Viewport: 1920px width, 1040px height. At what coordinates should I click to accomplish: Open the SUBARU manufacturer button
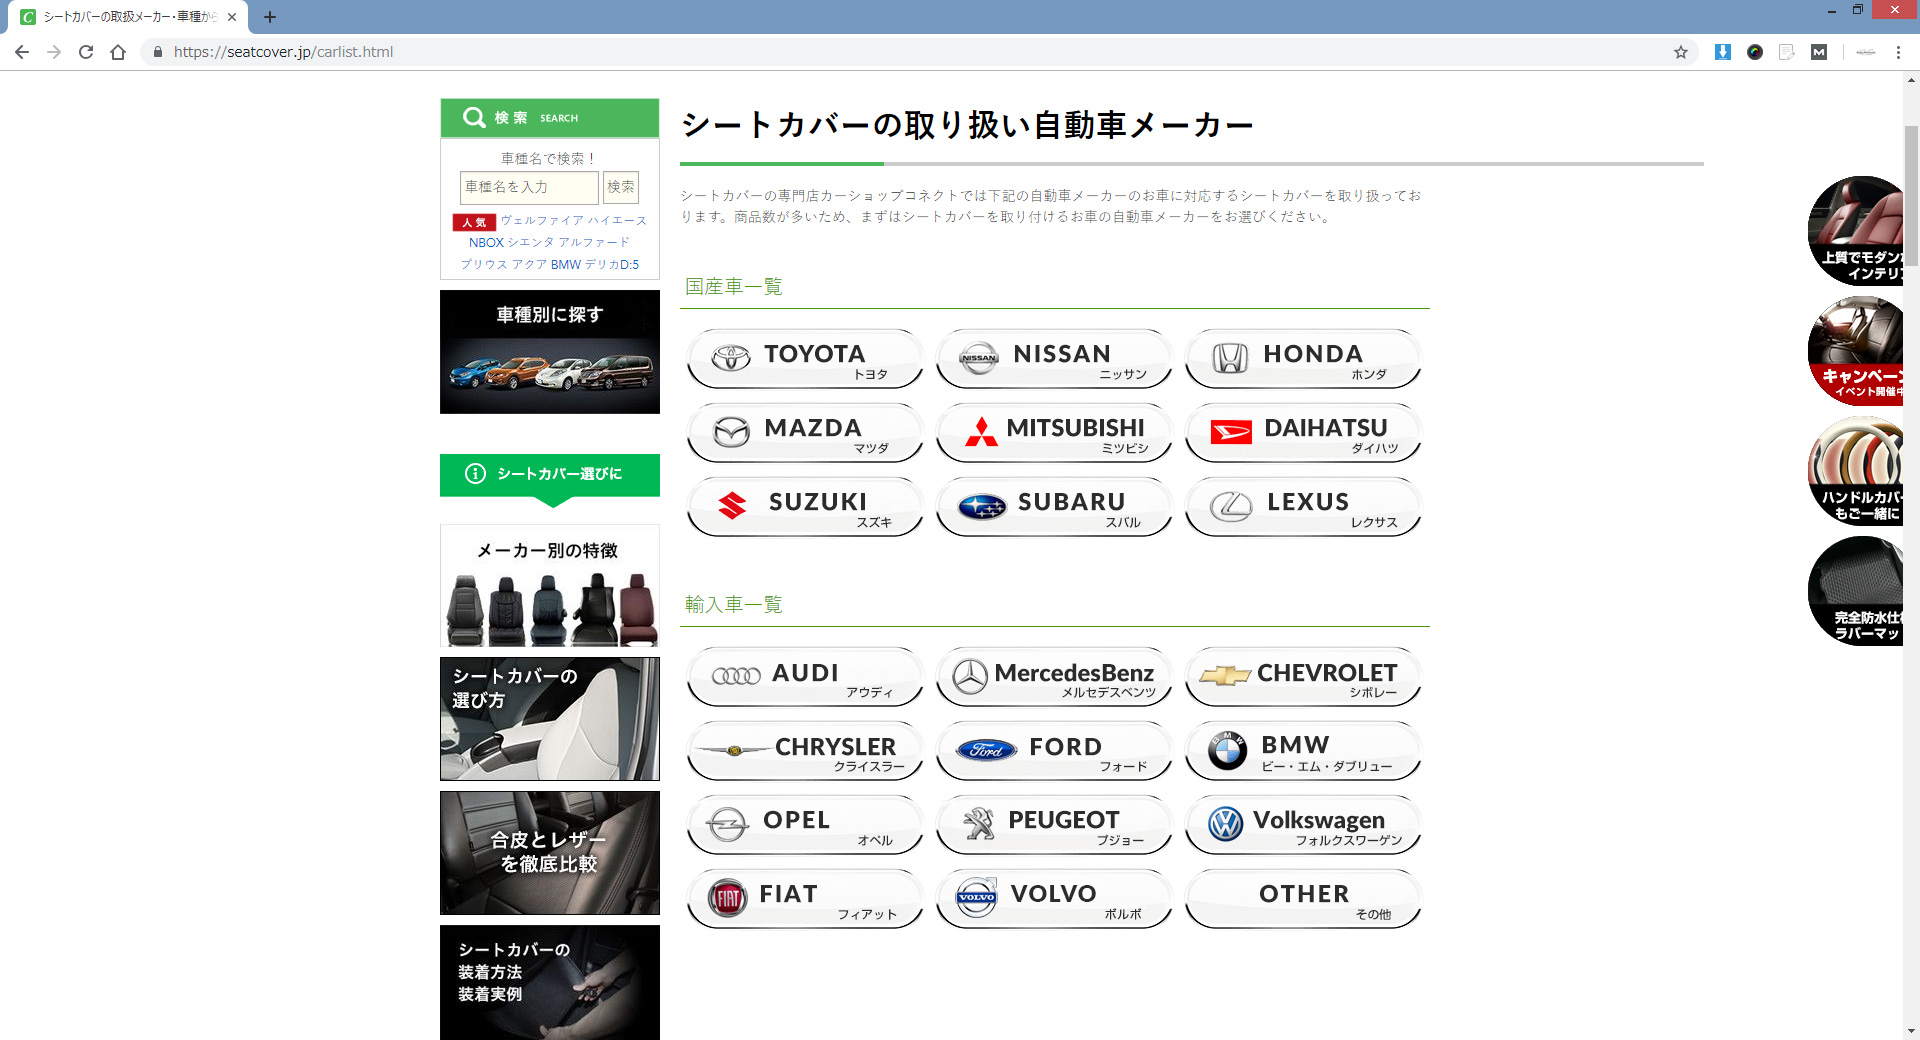point(1054,507)
